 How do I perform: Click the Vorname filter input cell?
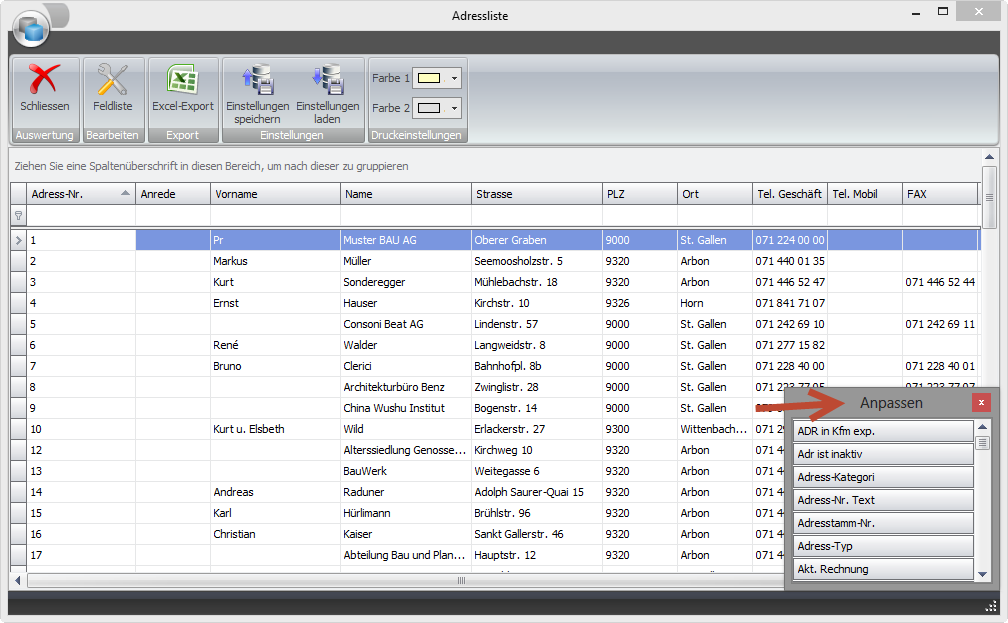tap(275, 215)
